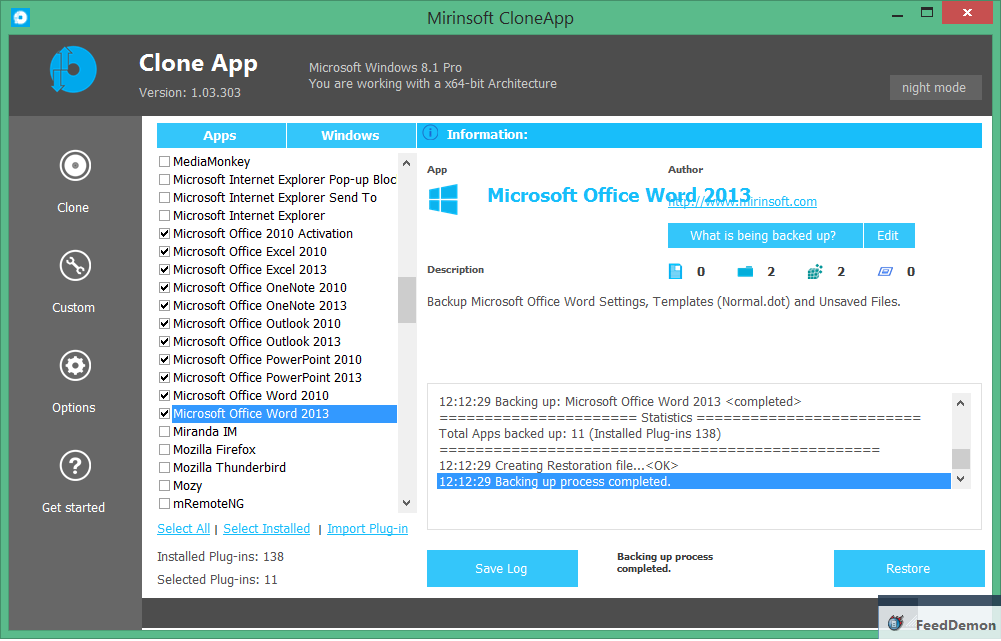
Task: Select log line Creating Restoration file
Action: (694, 465)
